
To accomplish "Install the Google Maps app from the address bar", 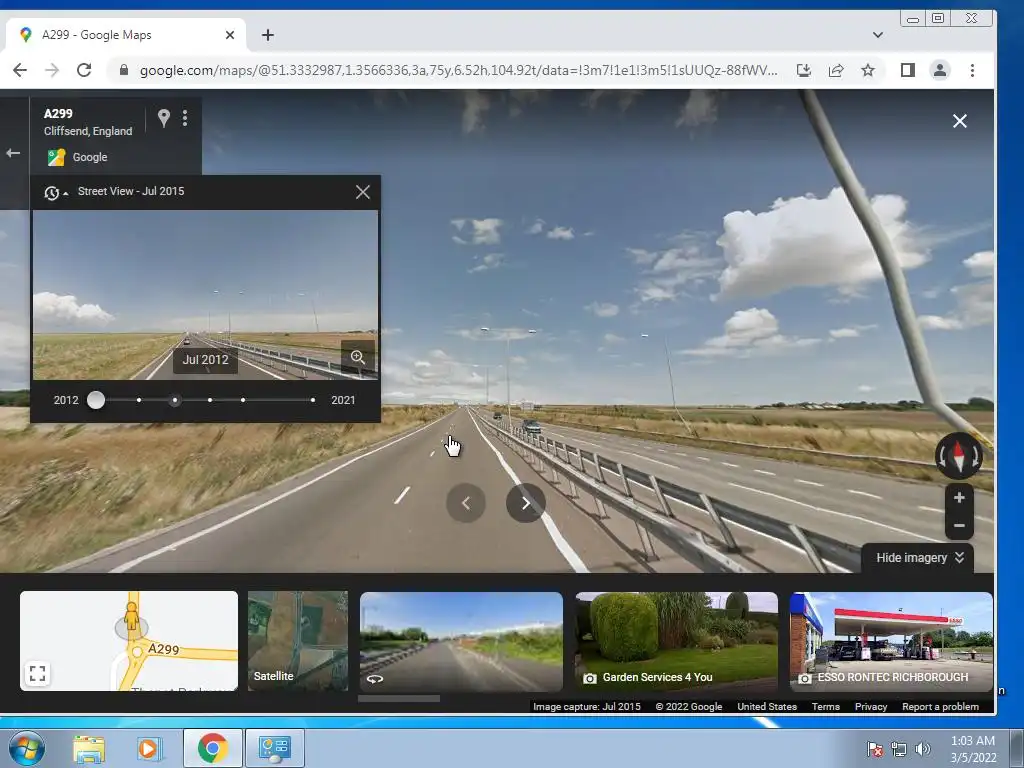I will pyautogui.click(x=804, y=70).
